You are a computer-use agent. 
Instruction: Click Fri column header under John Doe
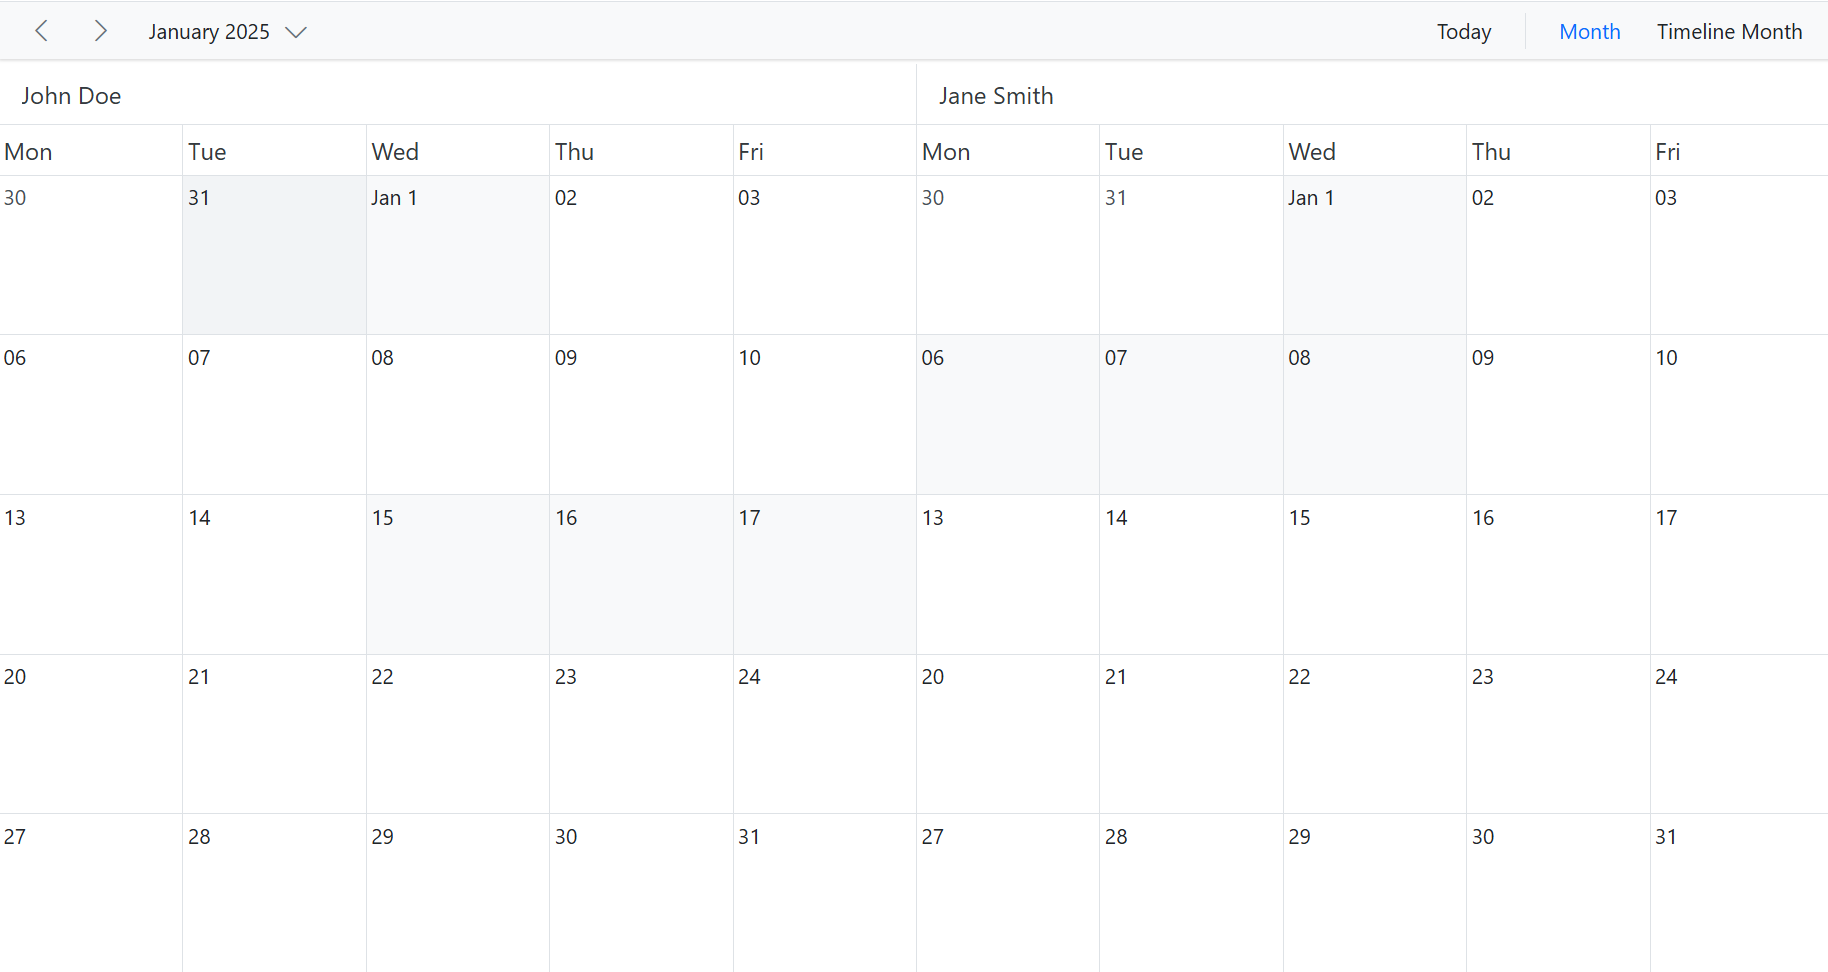(825, 151)
